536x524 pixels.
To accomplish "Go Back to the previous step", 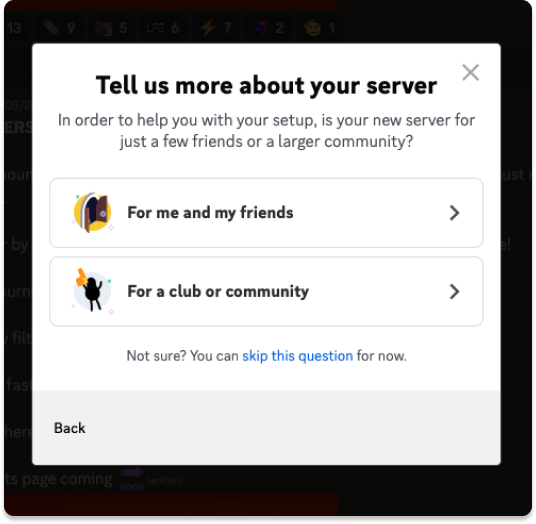I will (70, 428).
